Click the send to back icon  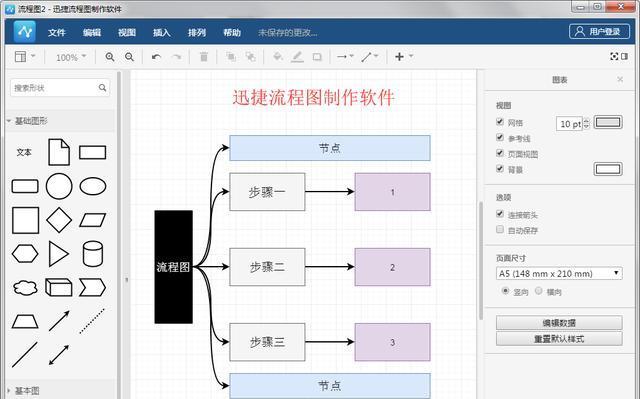click(250, 57)
